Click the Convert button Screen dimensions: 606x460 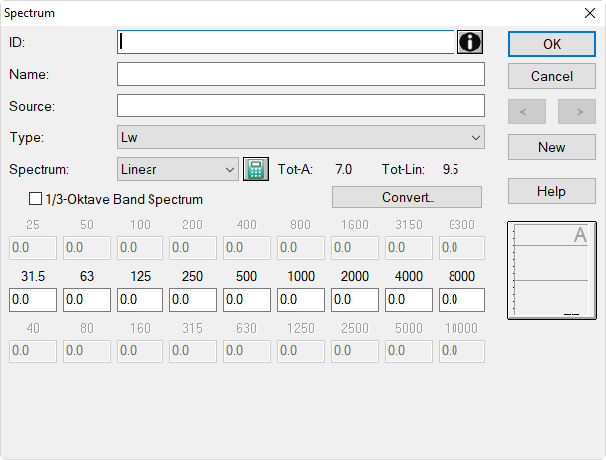(407, 197)
